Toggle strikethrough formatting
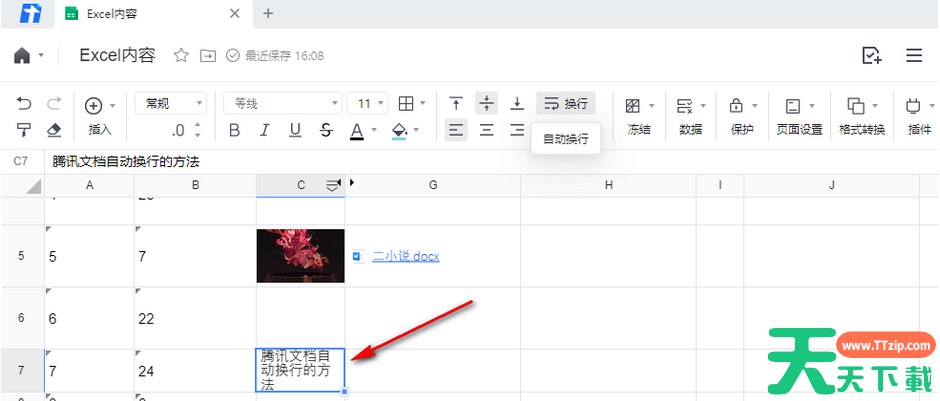Viewport: 940px width, 401px height. pyautogui.click(x=326, y=130)
